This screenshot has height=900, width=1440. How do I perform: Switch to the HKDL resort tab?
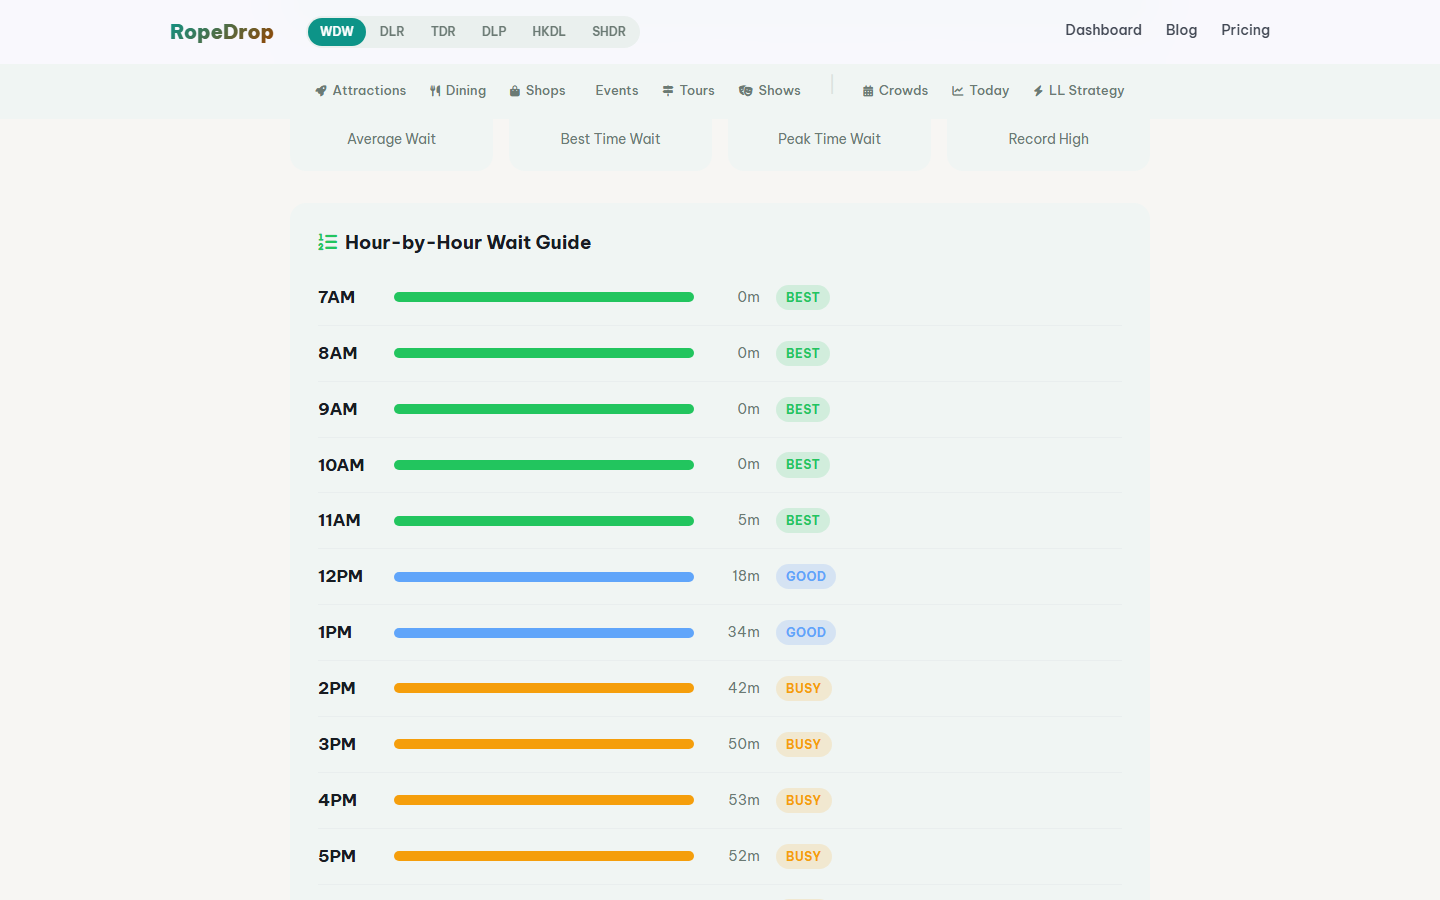pos(549,32)
